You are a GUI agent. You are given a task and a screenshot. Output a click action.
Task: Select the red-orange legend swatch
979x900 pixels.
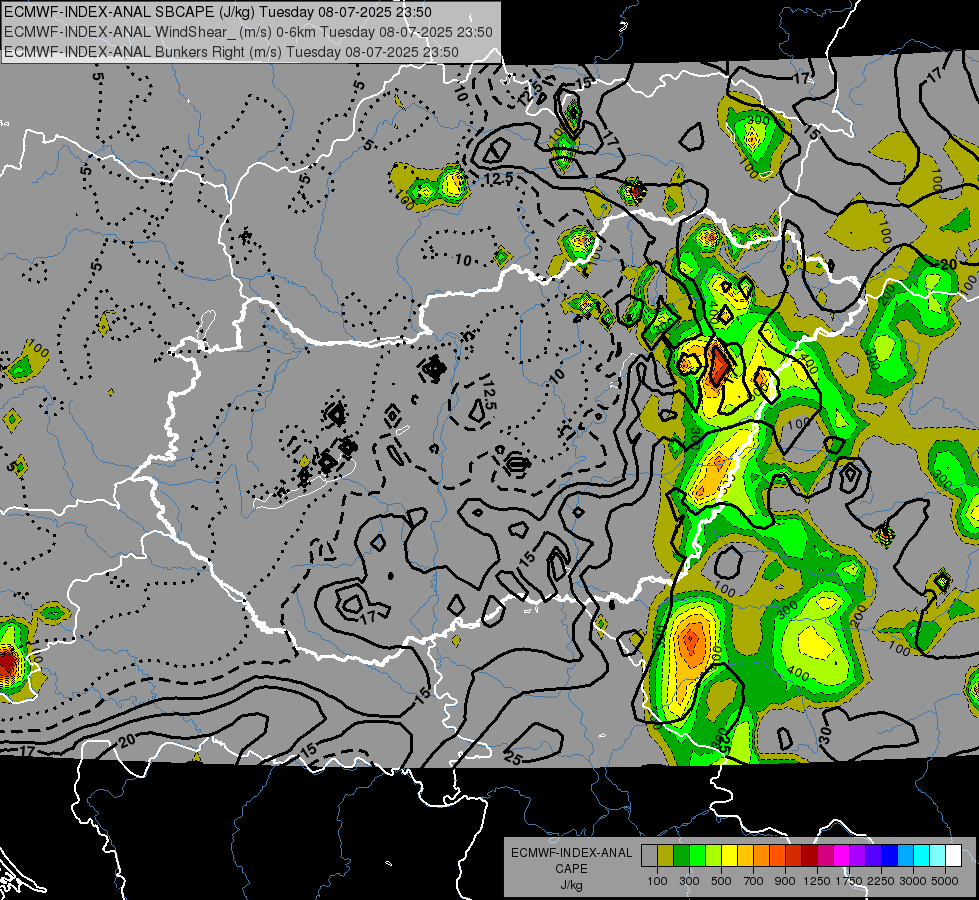click(x=777, y=855)
